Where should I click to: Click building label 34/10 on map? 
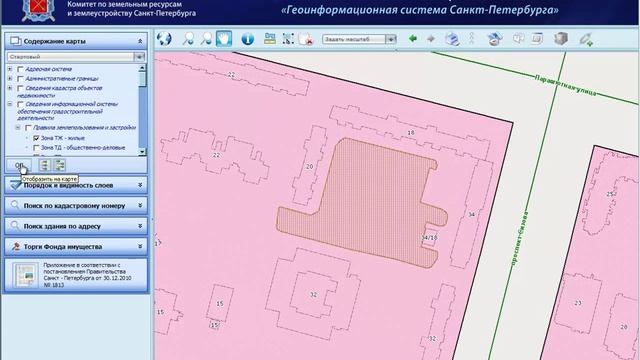pos(429,238)
